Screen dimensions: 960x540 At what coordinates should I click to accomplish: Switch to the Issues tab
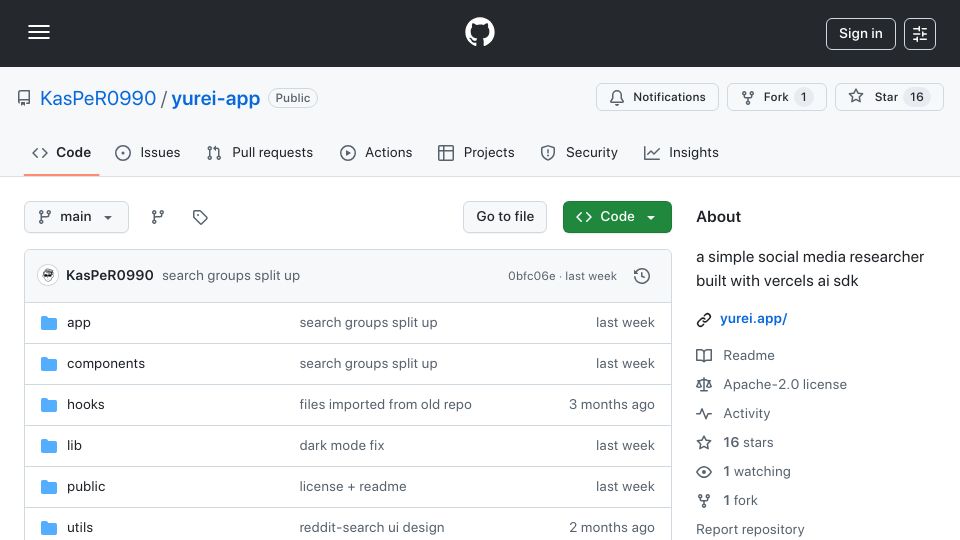[148, 152]
